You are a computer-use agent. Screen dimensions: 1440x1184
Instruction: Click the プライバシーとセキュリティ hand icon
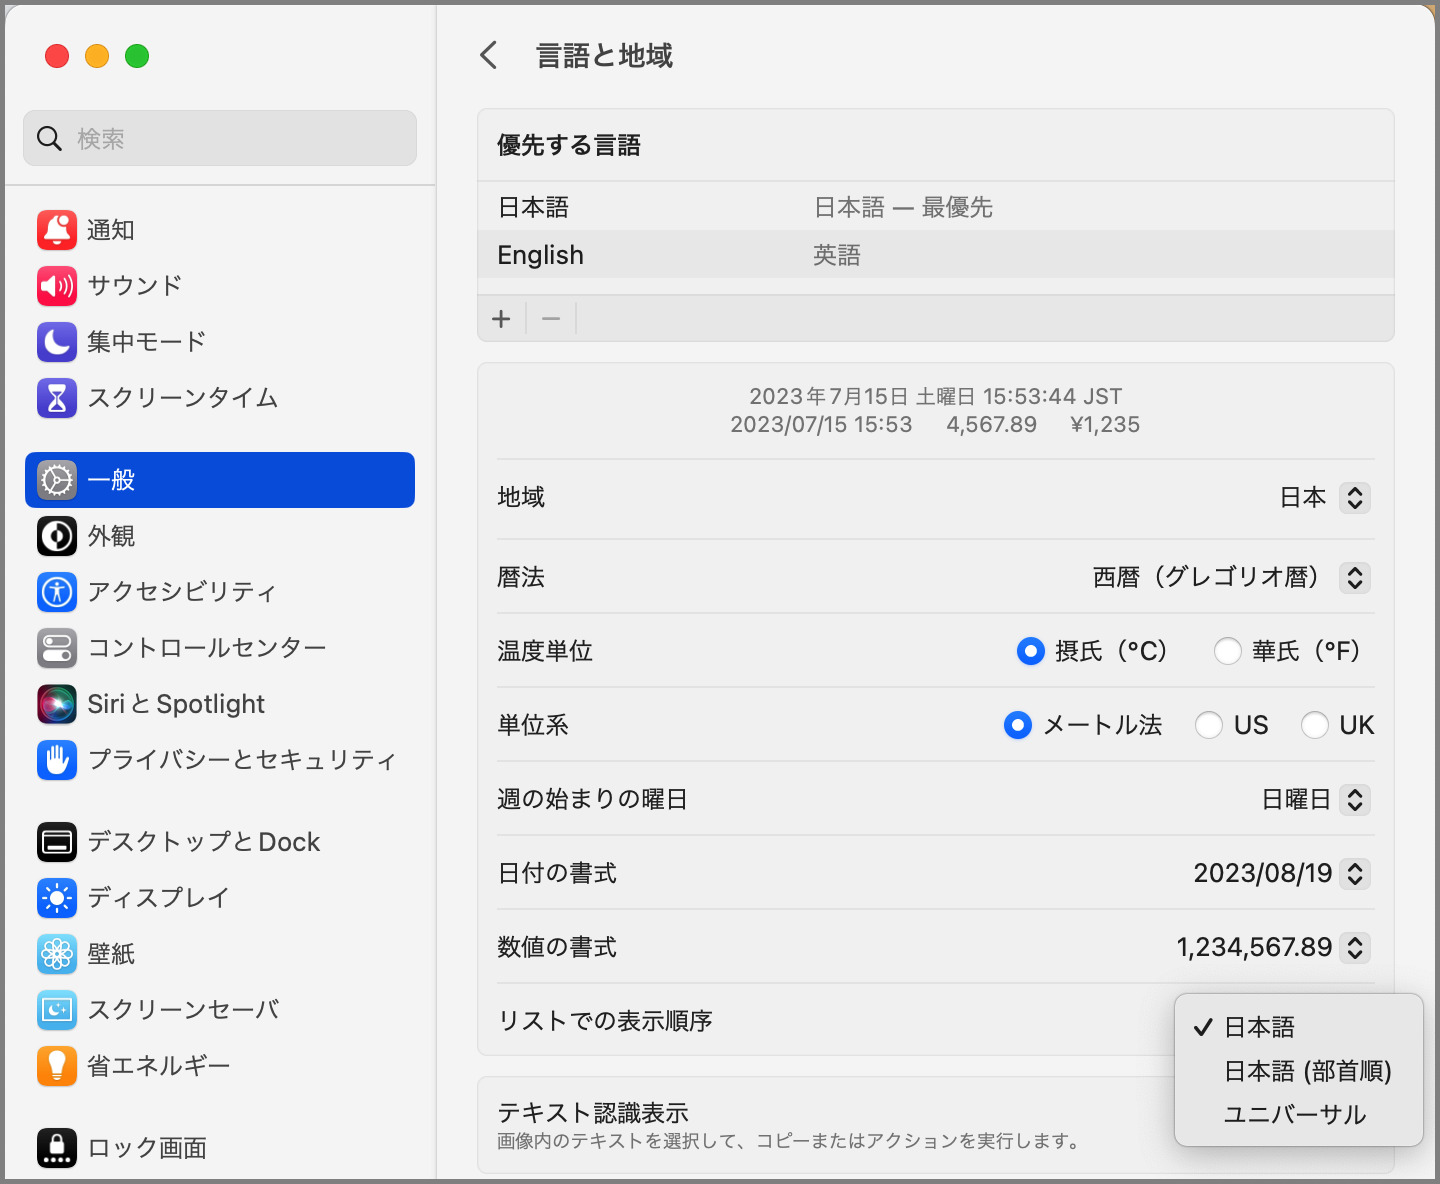click(x=57, y=760)
